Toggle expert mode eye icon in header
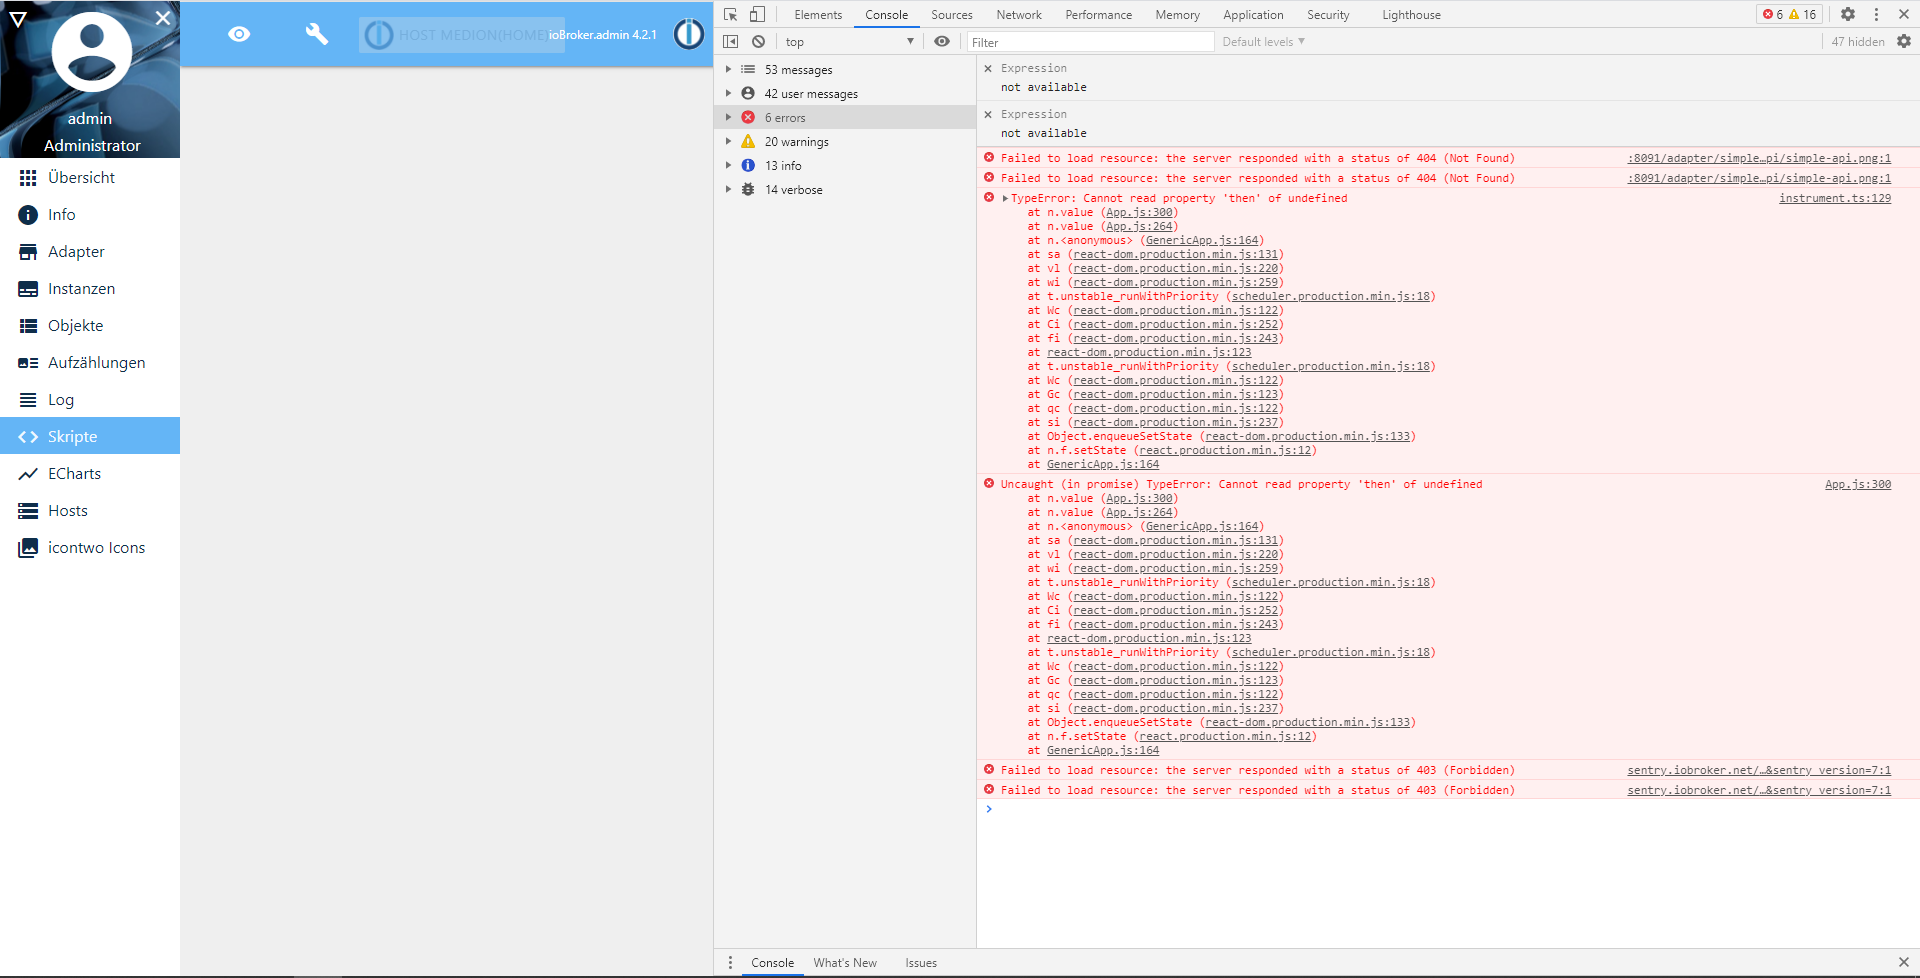1920x978 pixels. point(239,34)
